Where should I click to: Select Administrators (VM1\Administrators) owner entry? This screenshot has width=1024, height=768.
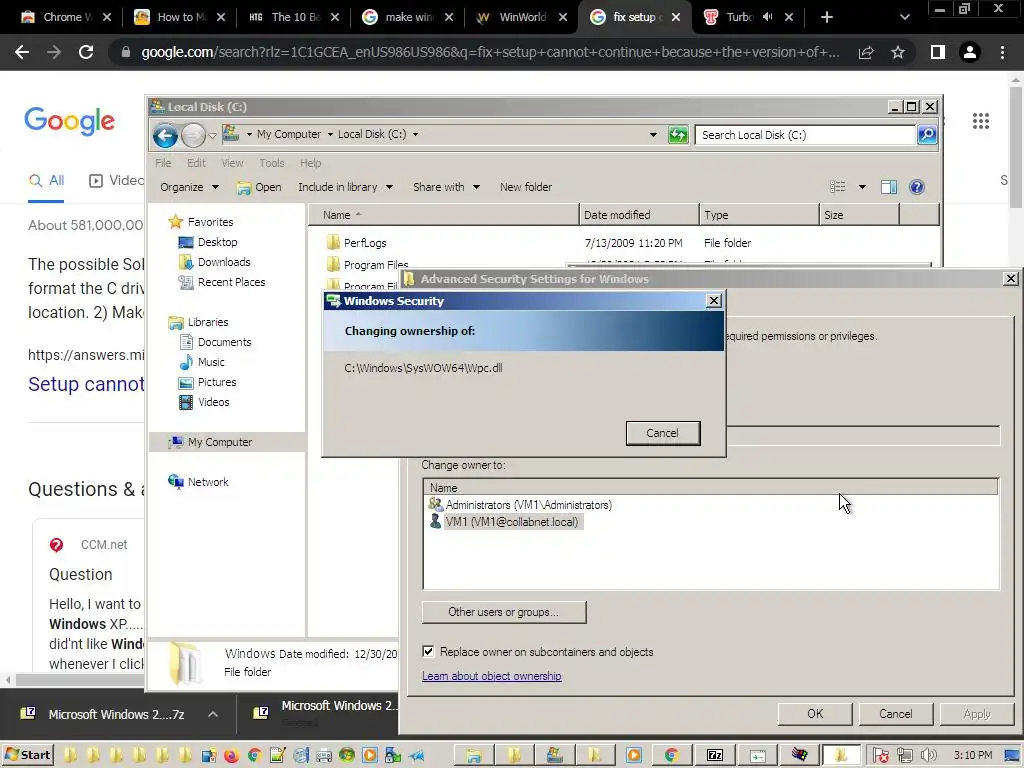click(520, 505)
